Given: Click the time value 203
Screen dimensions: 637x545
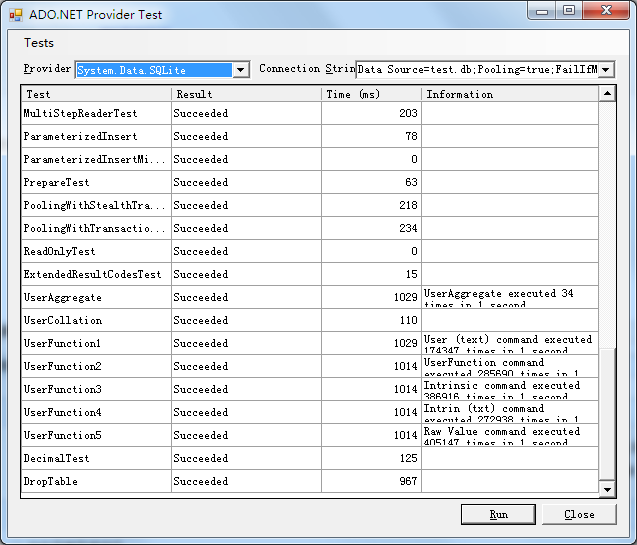Looking at the screenshot, I should click(408, 113).
